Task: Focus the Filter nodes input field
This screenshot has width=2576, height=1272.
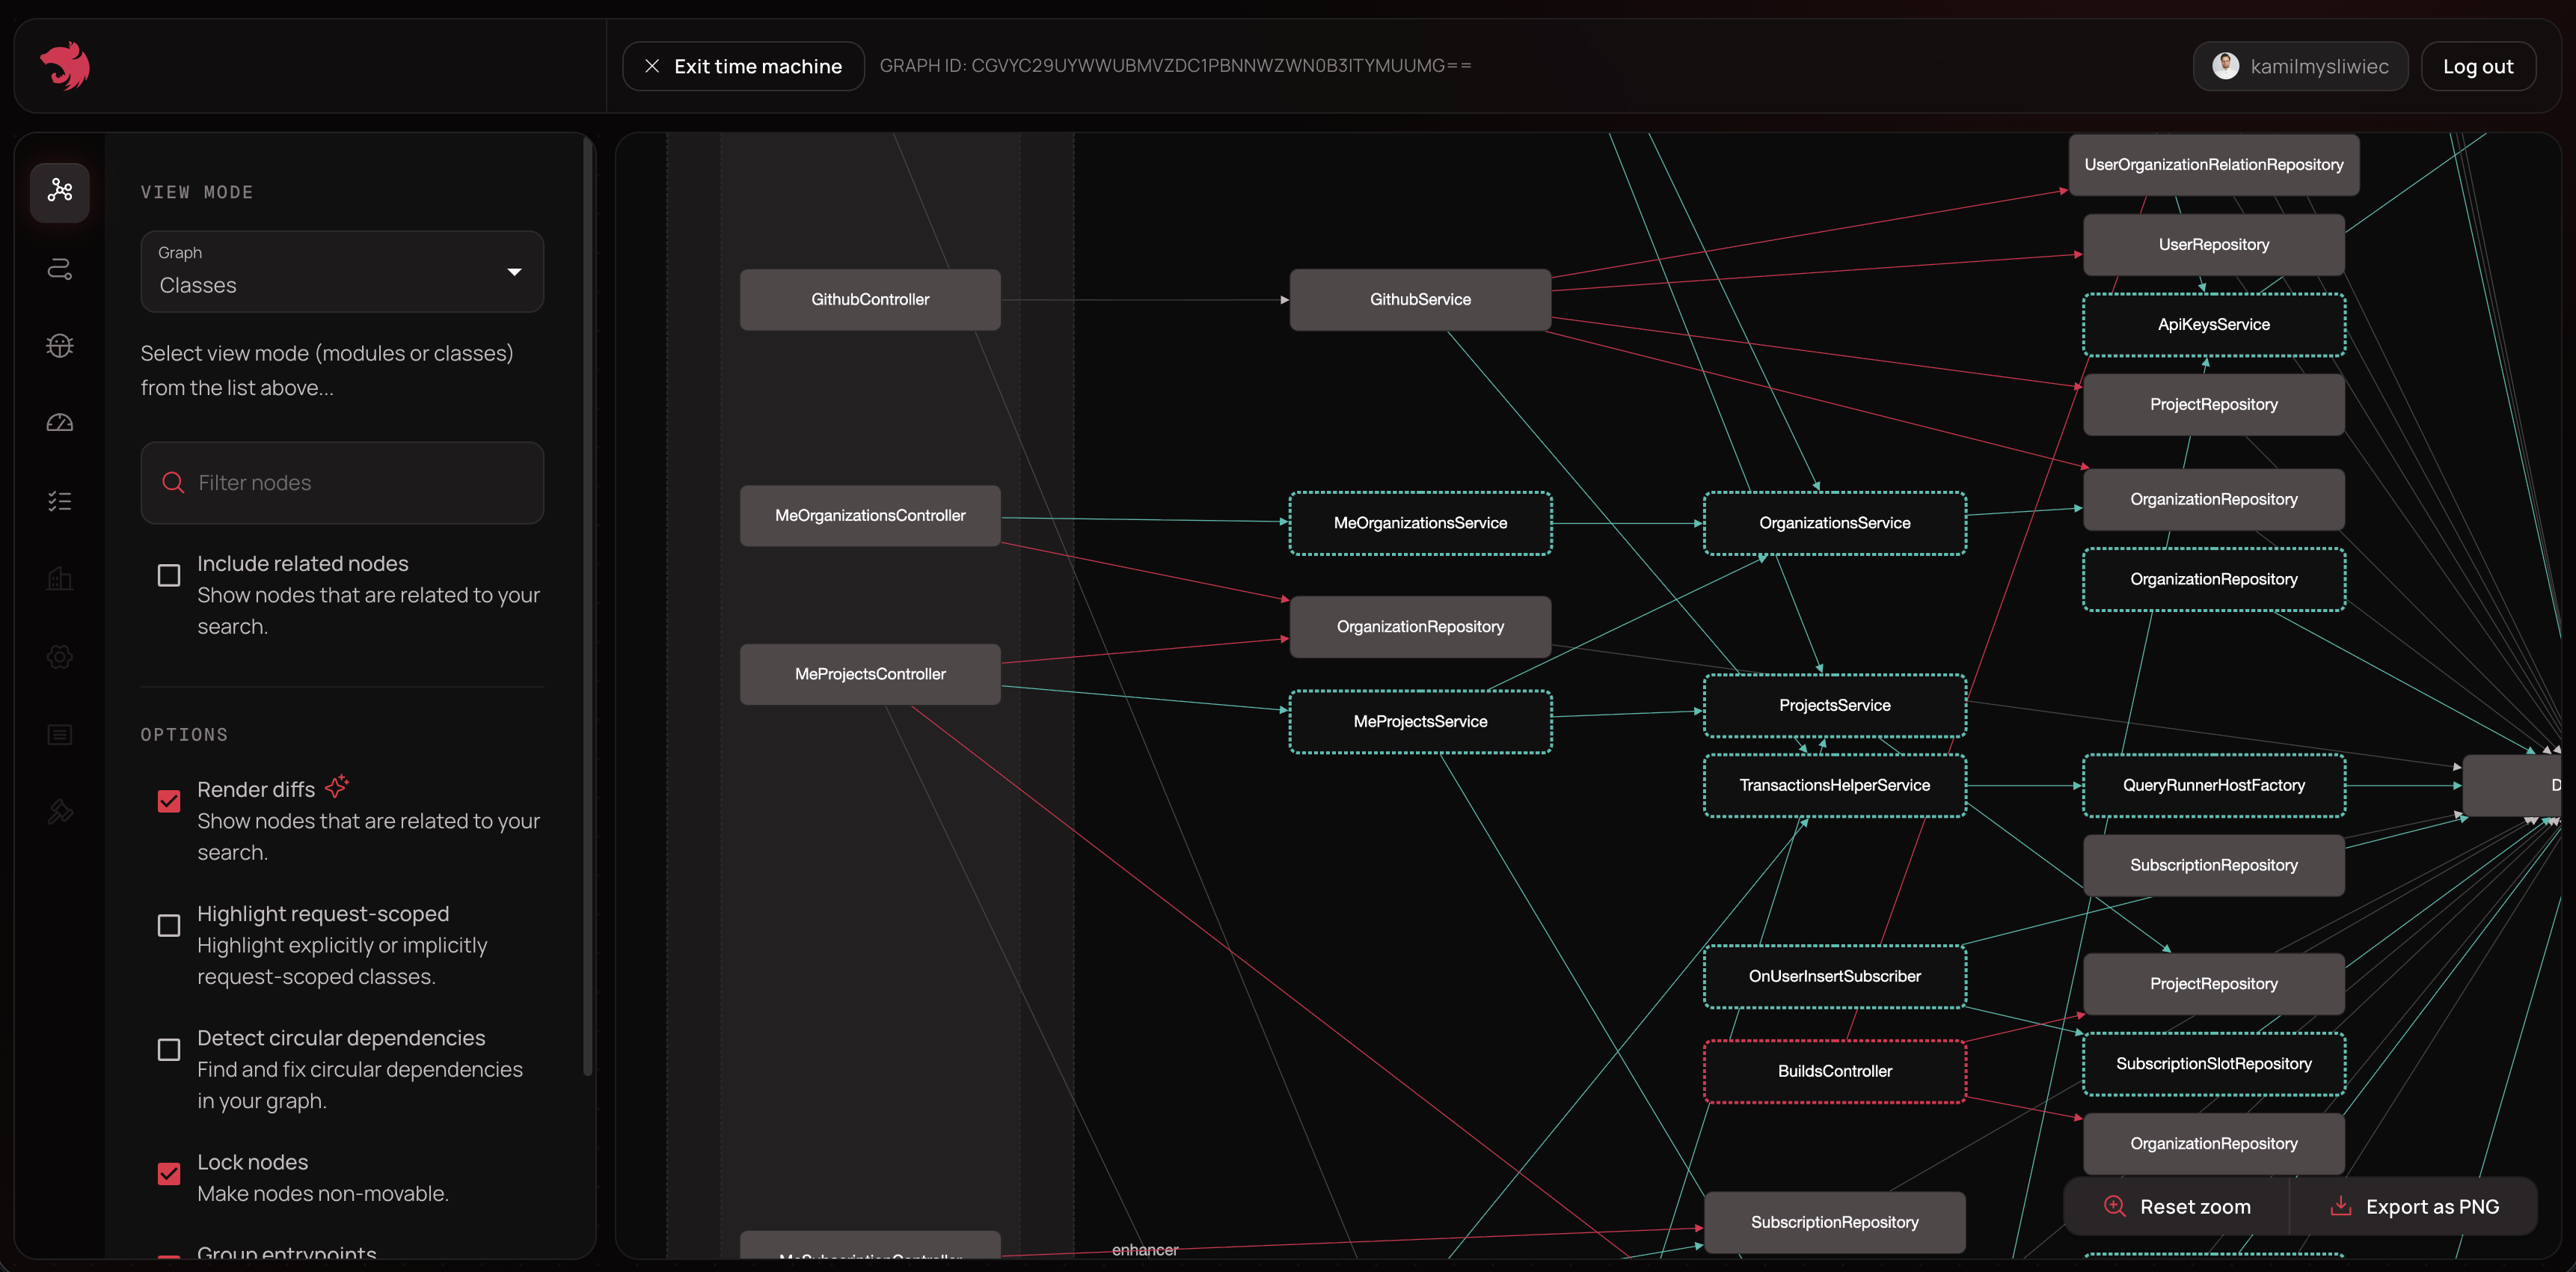Action: [342, 483]
